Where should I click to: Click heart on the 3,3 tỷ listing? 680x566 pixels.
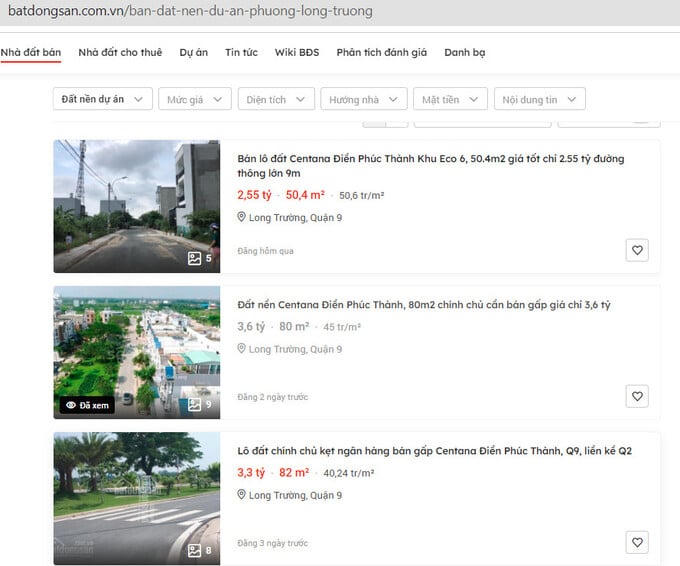637,542
